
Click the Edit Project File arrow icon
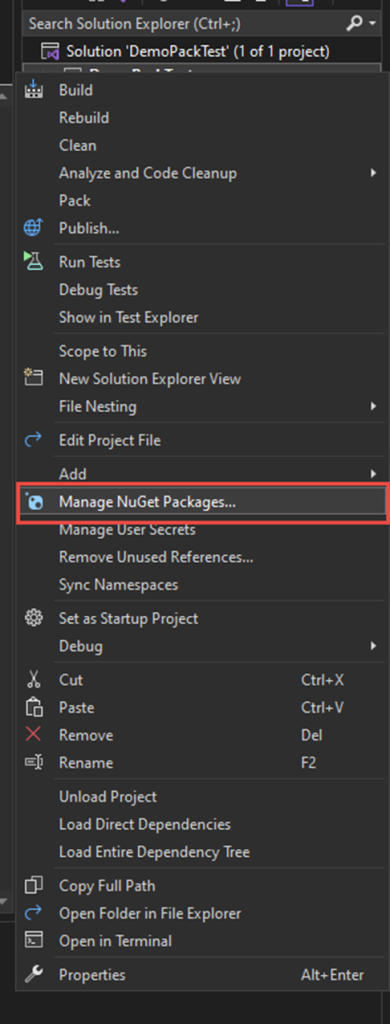(33, 440)
